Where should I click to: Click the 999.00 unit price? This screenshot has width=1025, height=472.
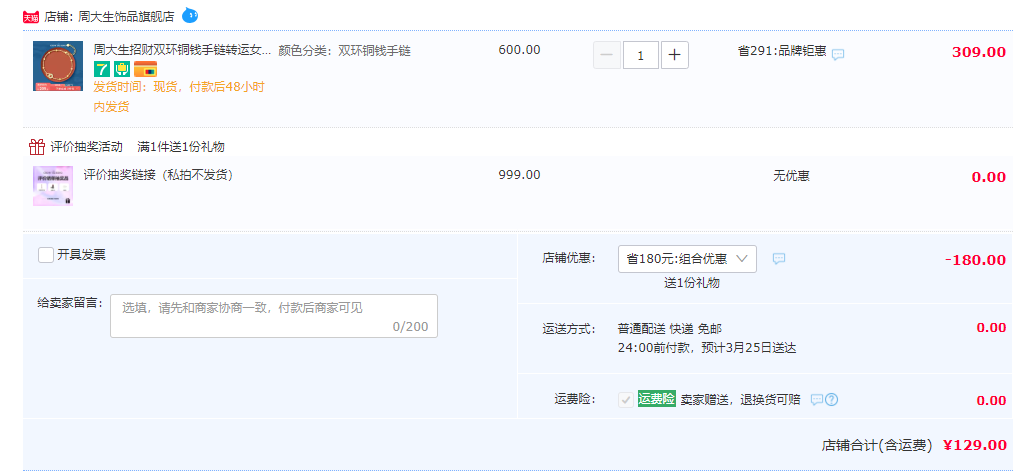(520, 175)
